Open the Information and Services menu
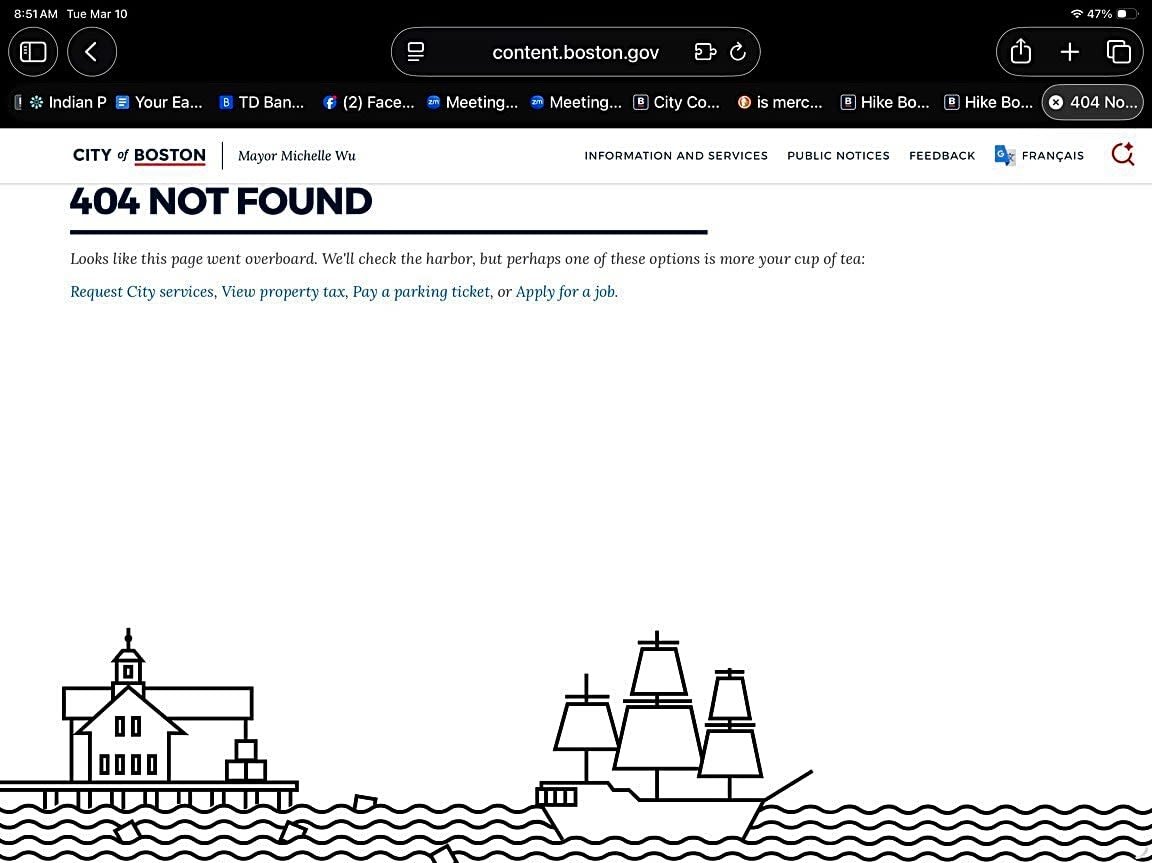This screenshot has width=1152, height=863. (x=676, y=156)
